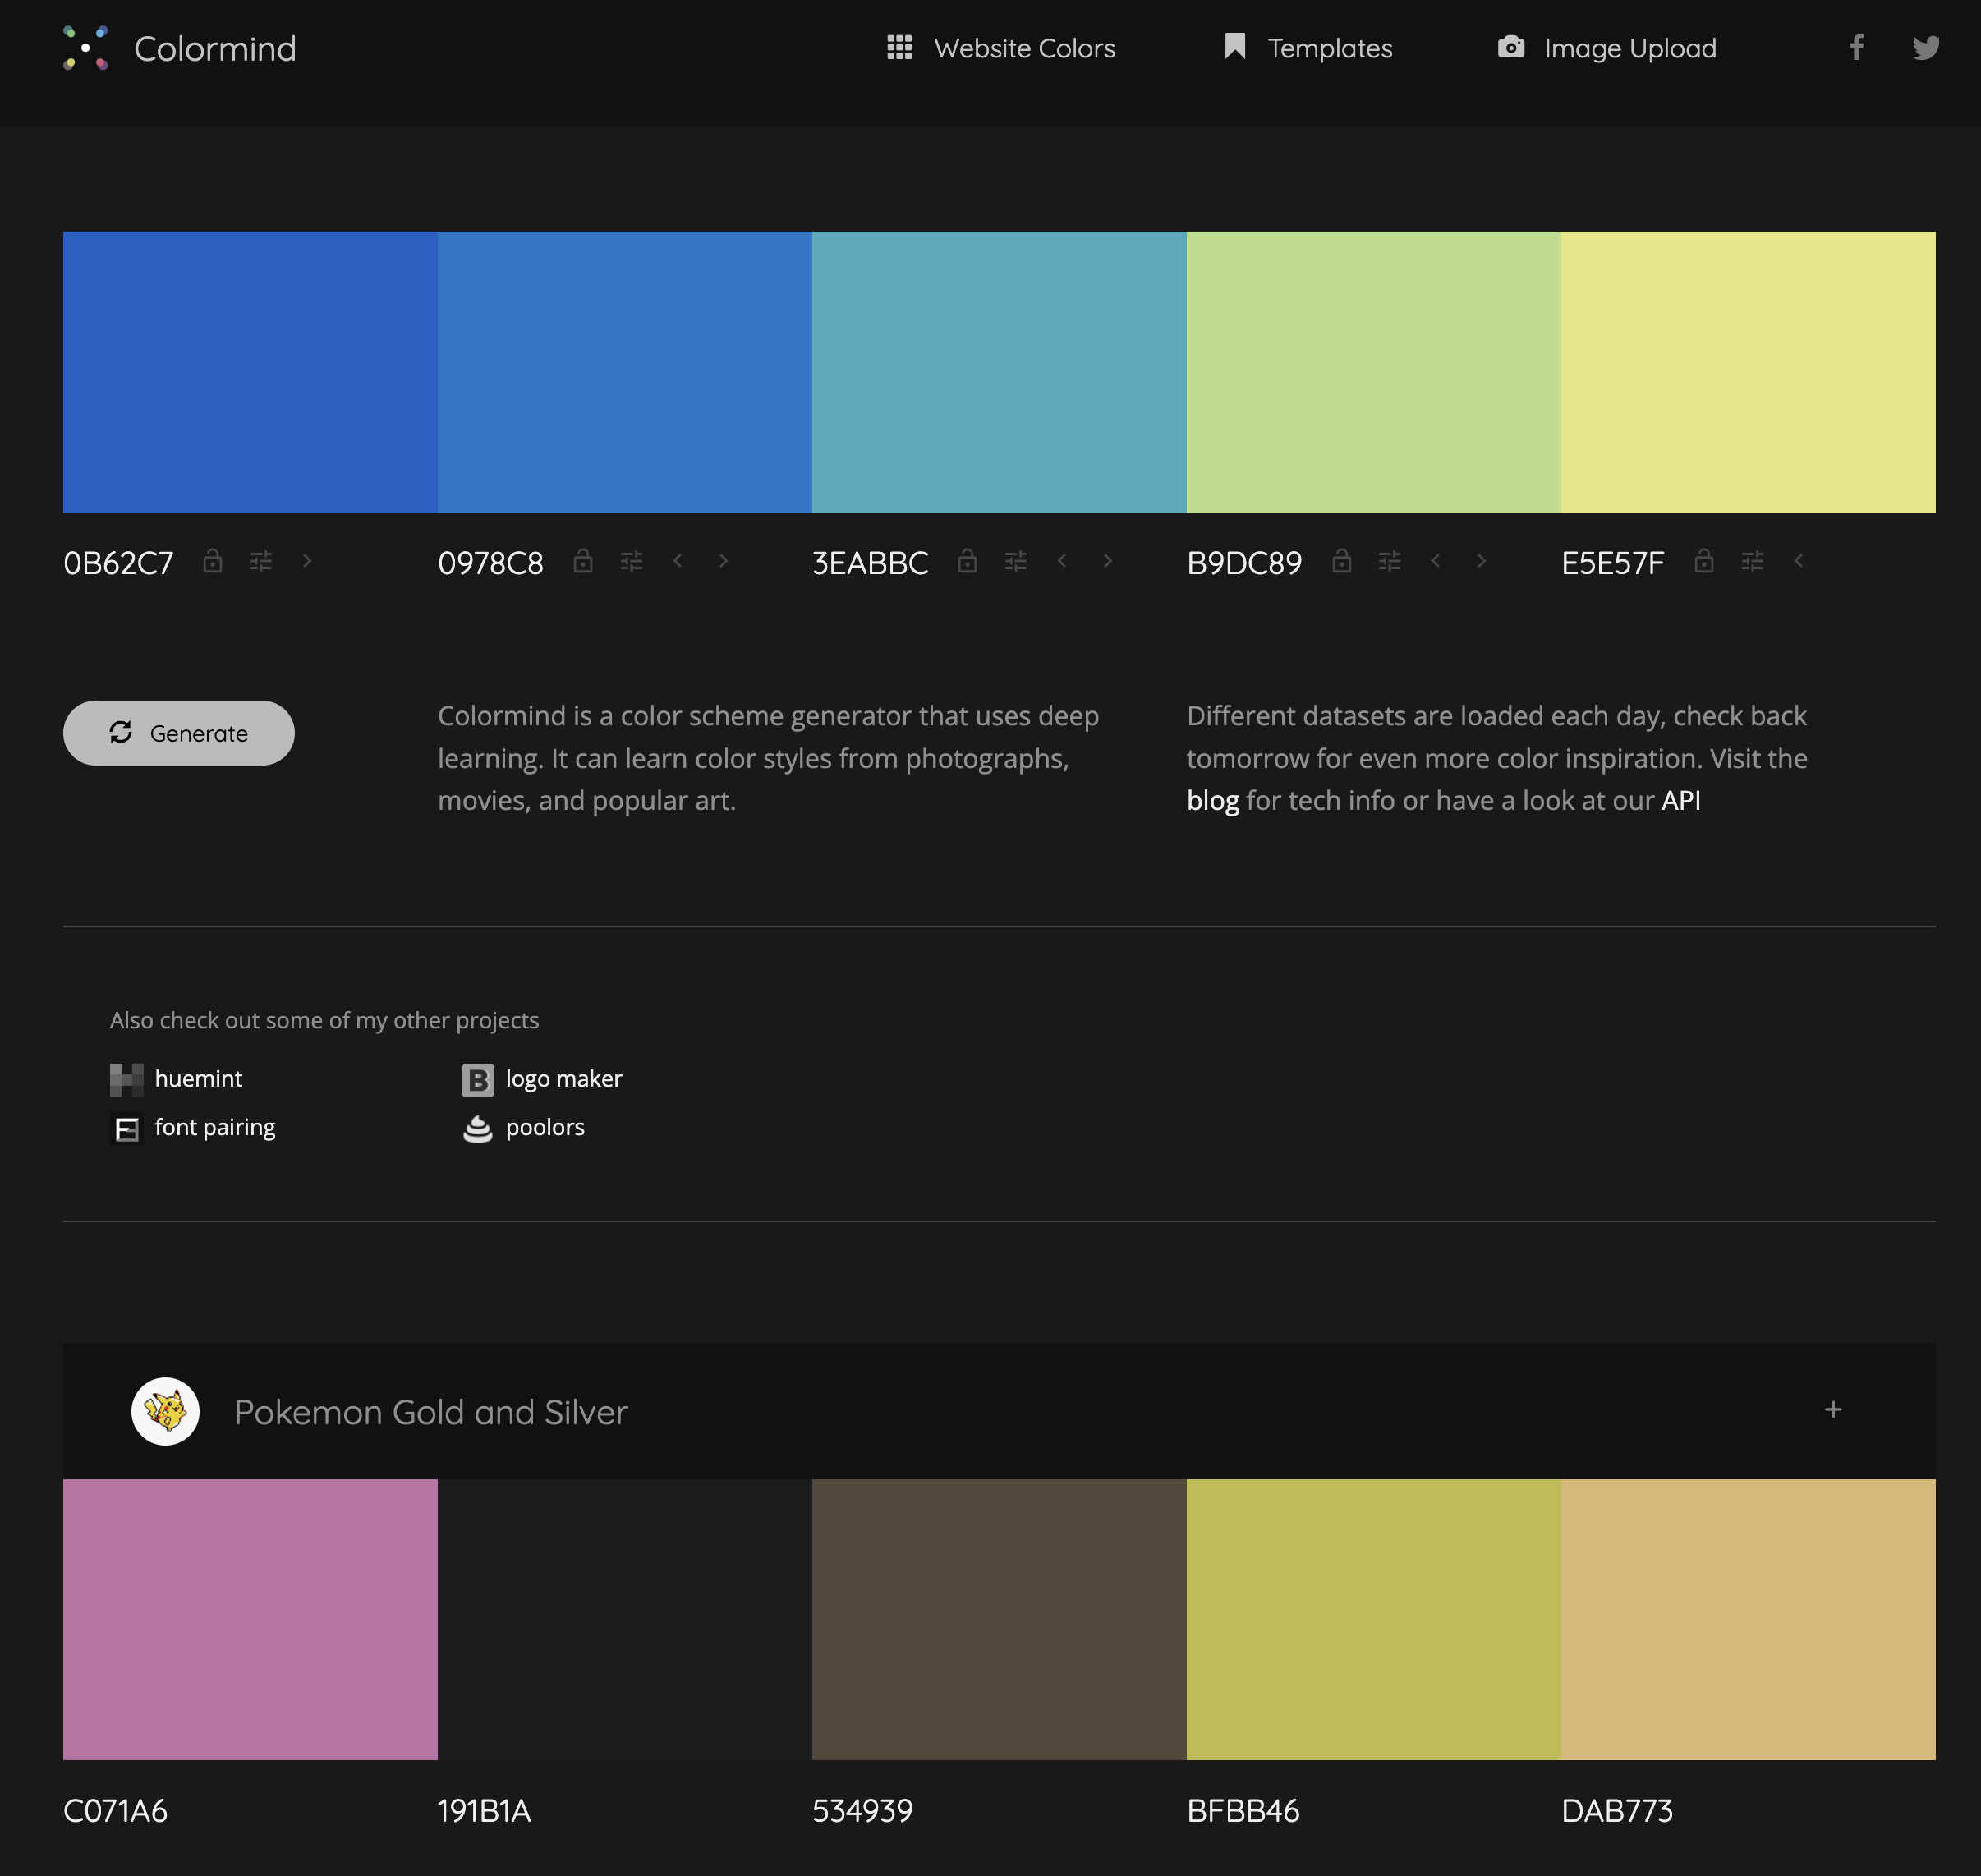Select the 0B62C7 blue swatch

point(250,372)
